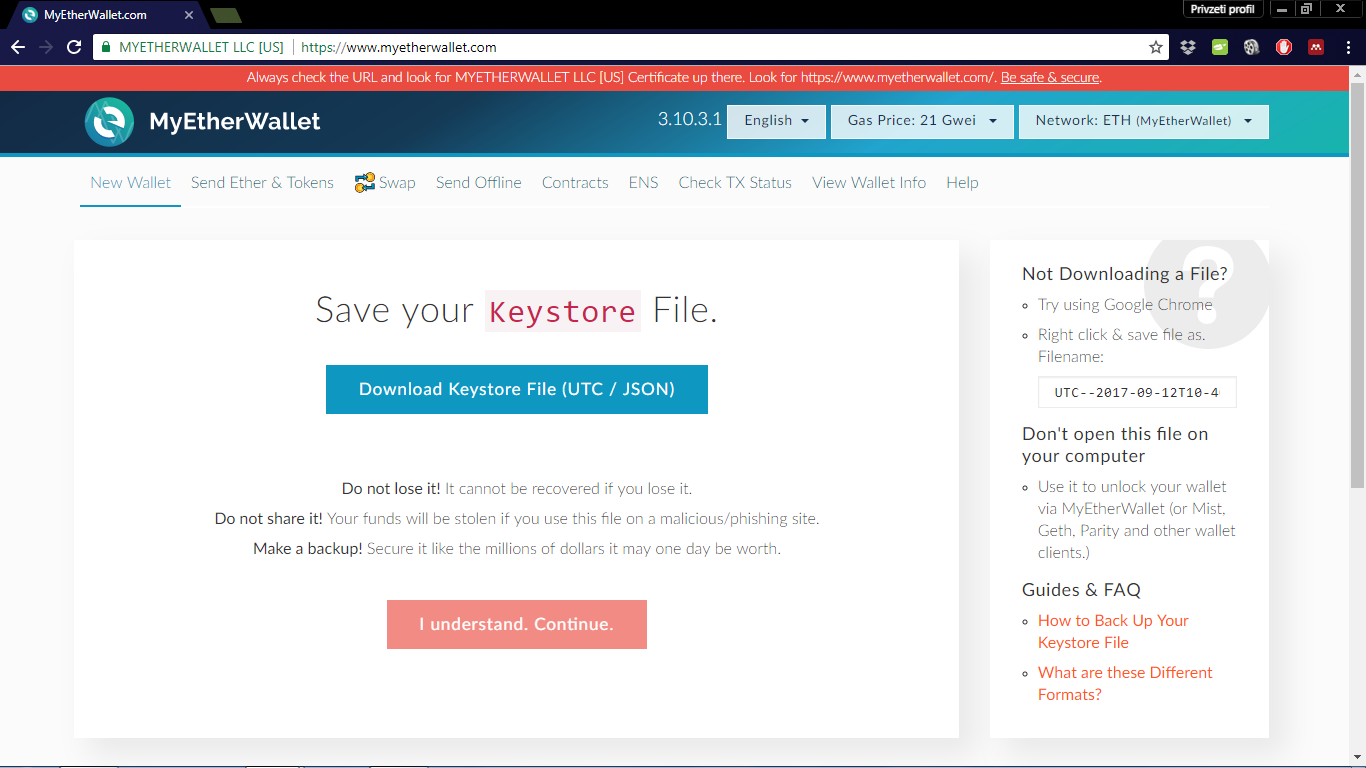Go to Check TX Status tab
The image size is (1366, 768).
click(735, 183)
